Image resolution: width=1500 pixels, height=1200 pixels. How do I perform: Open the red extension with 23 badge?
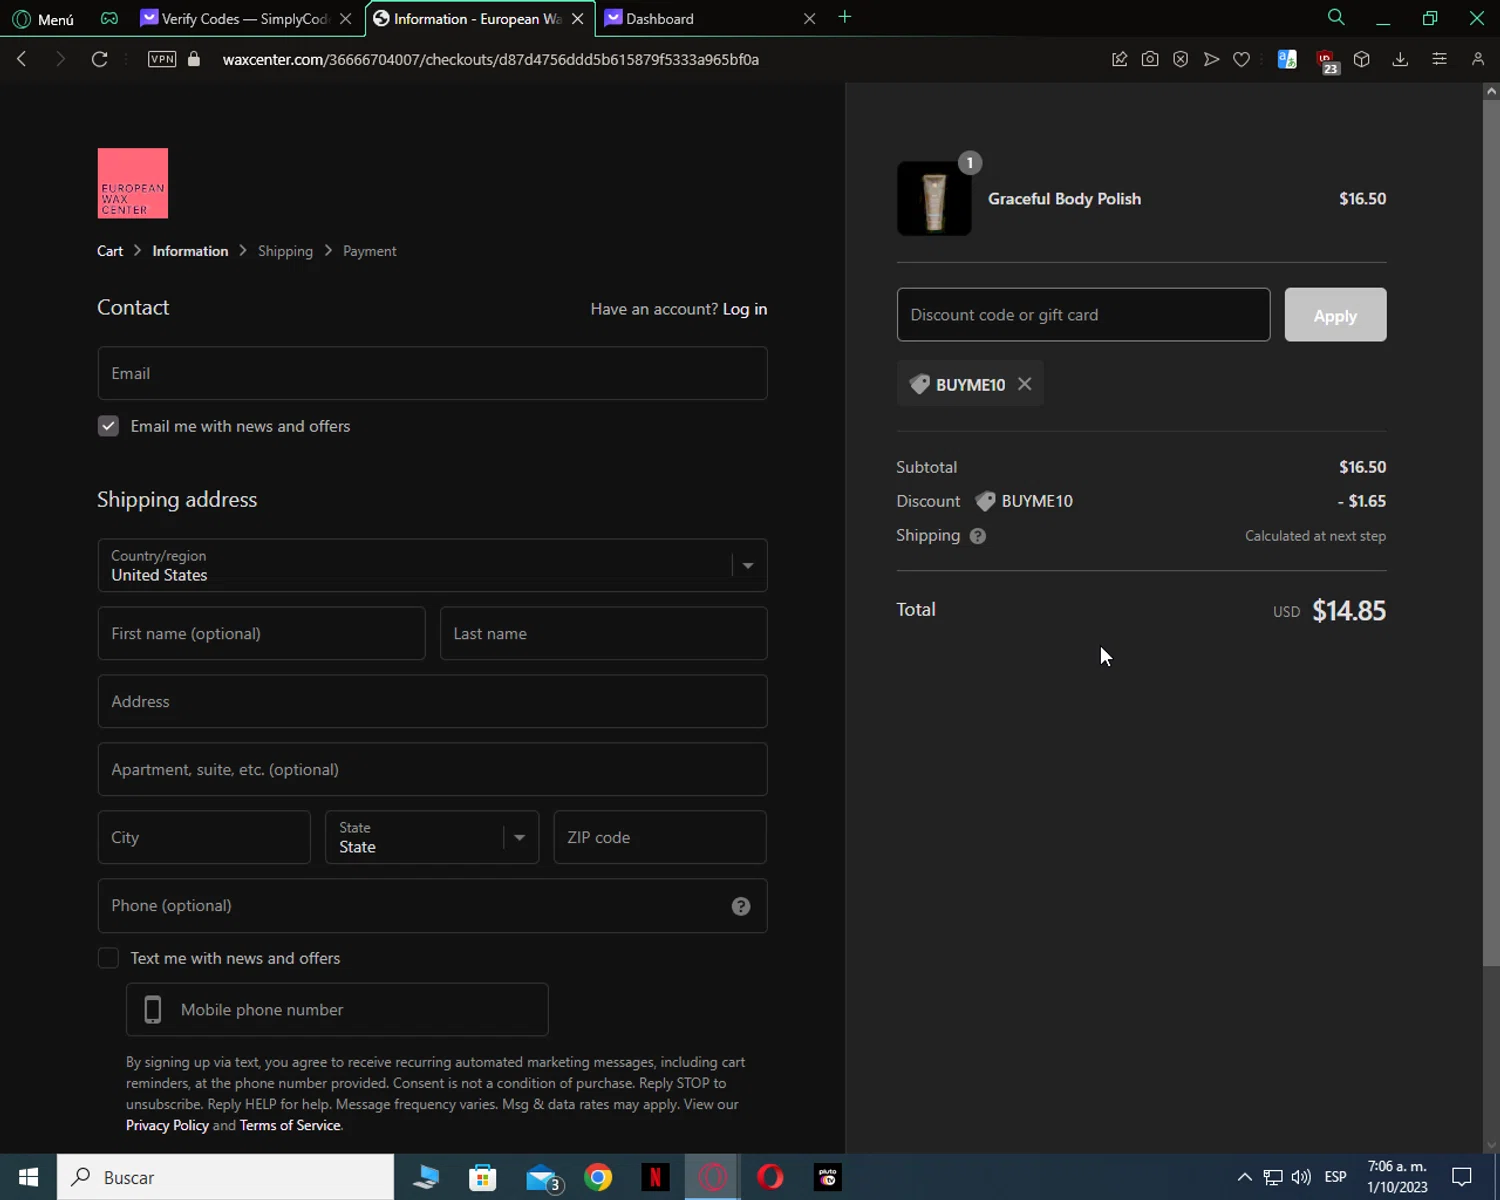1326,61
